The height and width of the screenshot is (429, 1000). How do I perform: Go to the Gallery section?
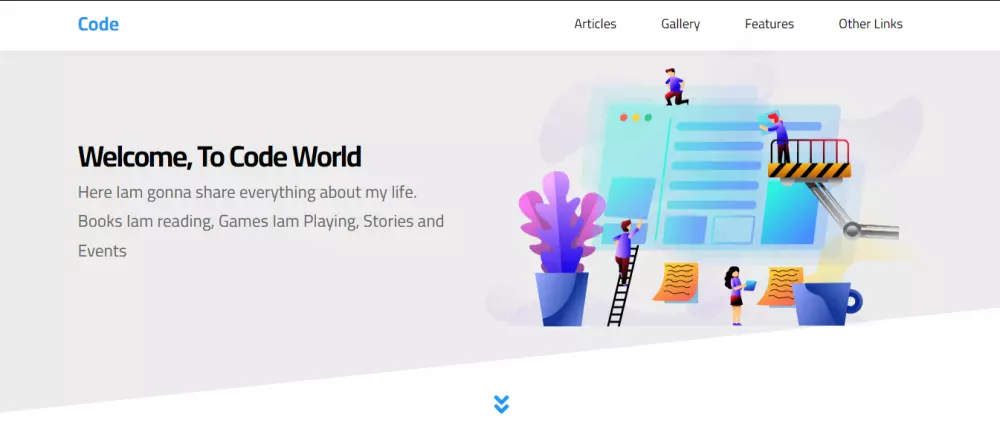point(680,24)
